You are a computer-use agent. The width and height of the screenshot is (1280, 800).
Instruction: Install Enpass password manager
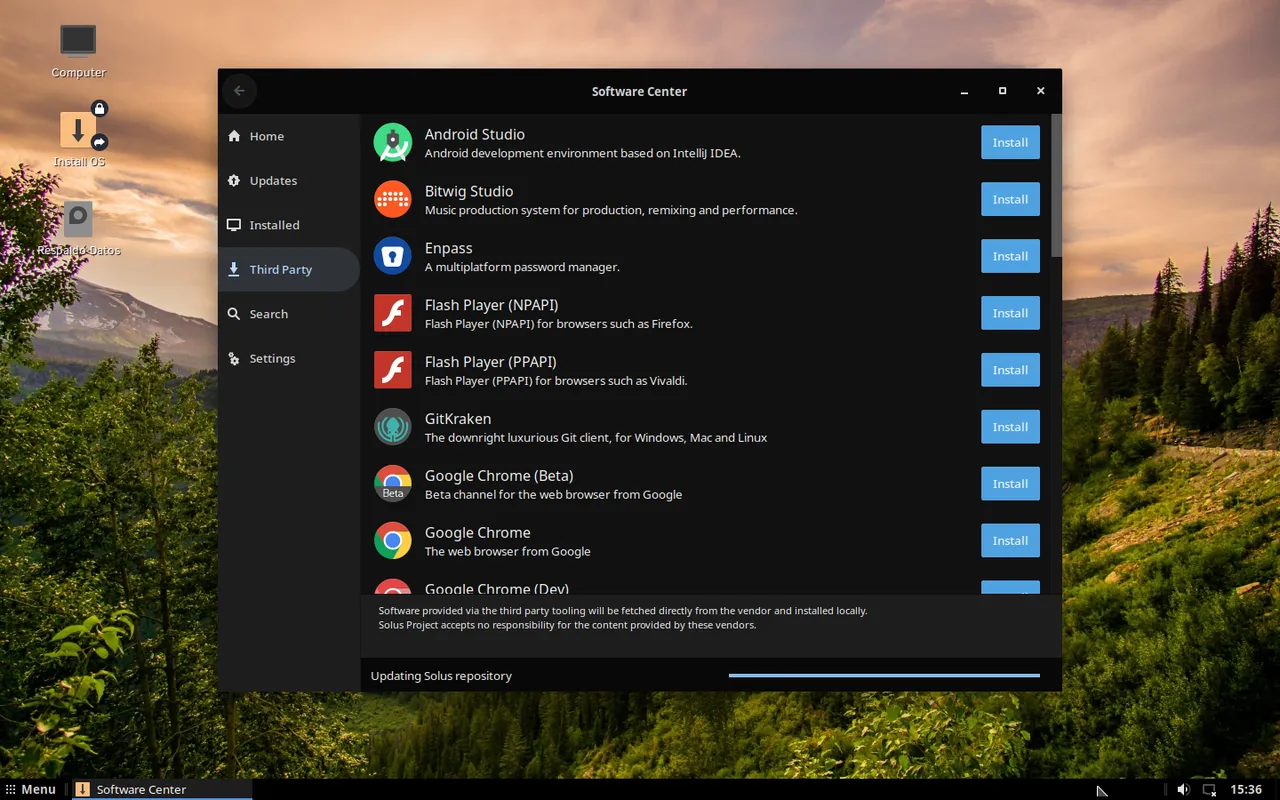tap(1010, 257)
